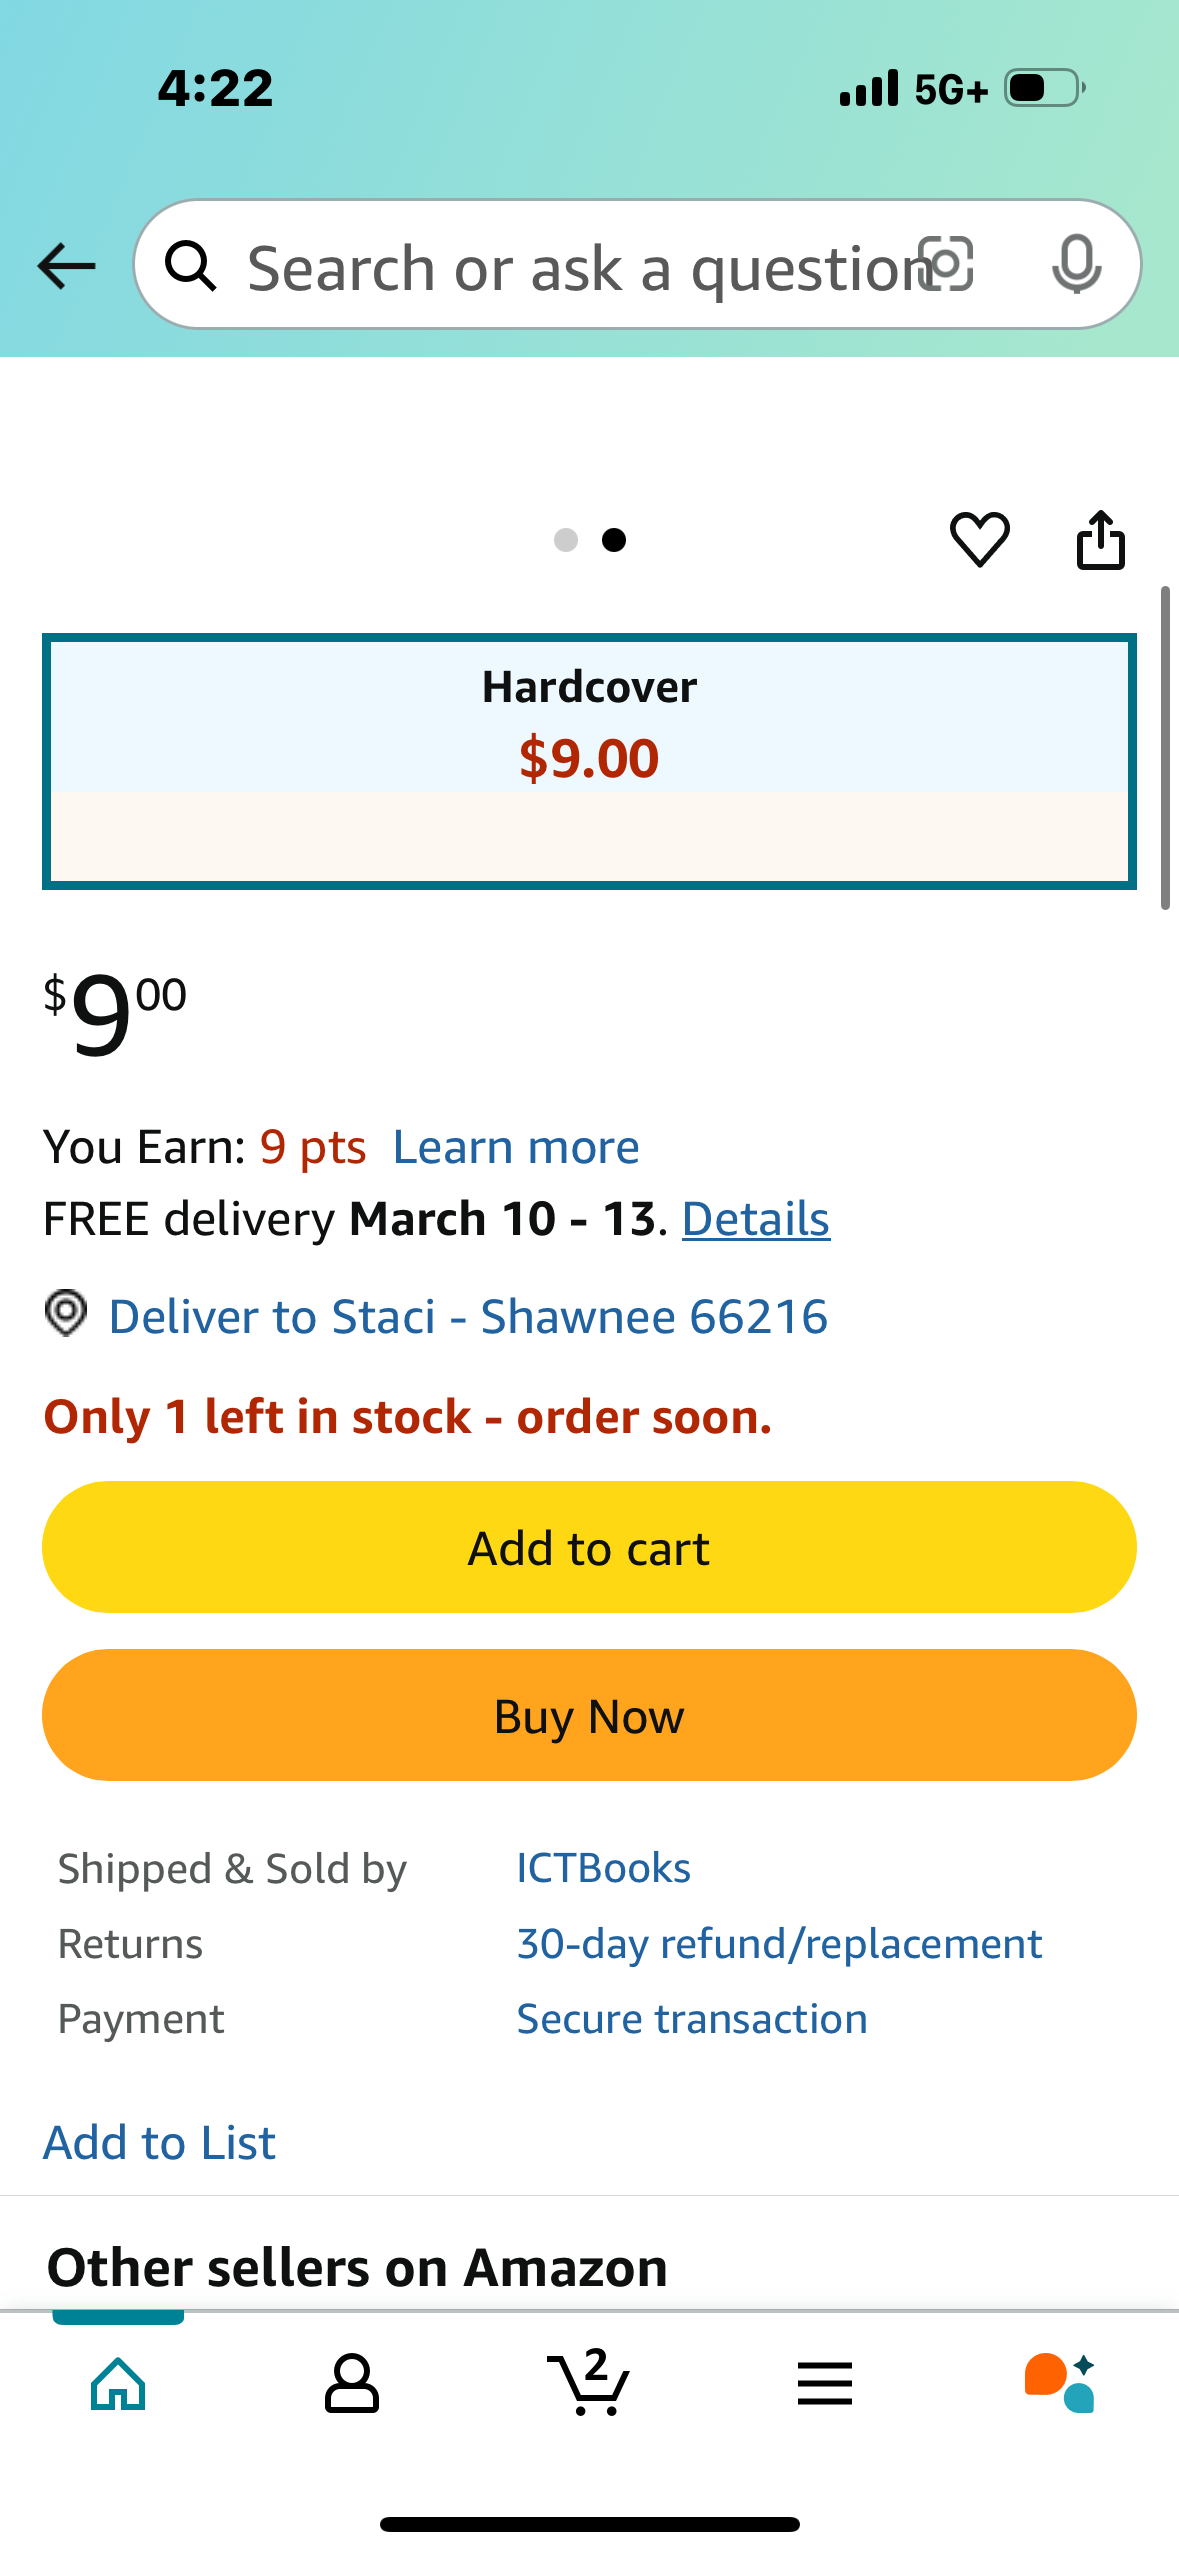Open the hamburger menu icon
Image resolution: width=1179 pixels, height=2556 pixels.
click(825, 2384)
